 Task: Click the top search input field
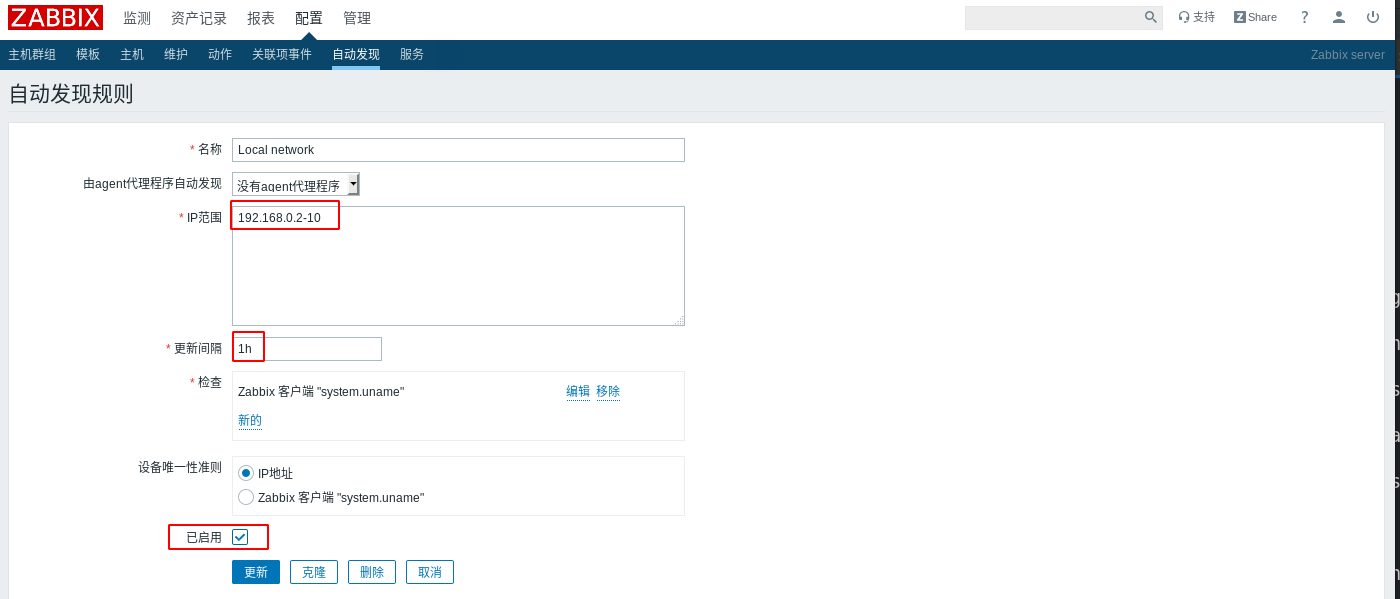click(1053, 17)
